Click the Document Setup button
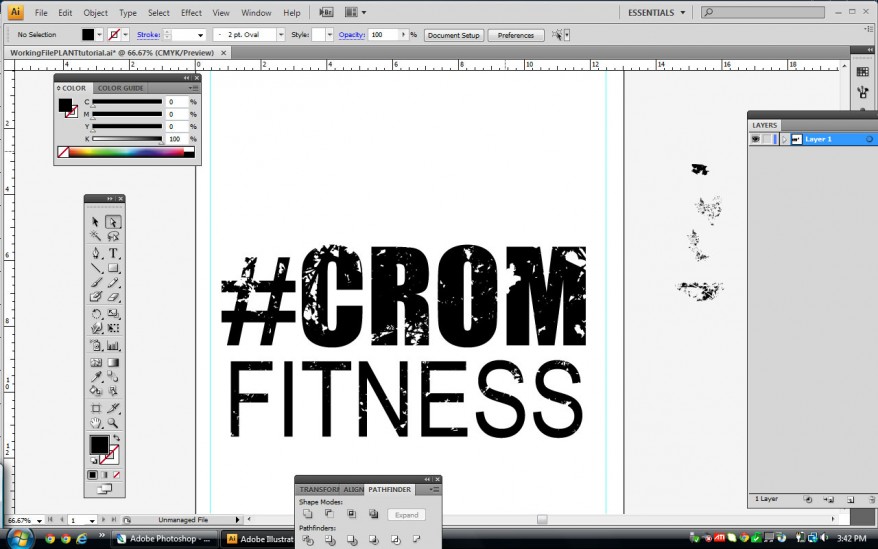Screen dimensions: 878x549 pyautogui.click(x=454, y=35)
